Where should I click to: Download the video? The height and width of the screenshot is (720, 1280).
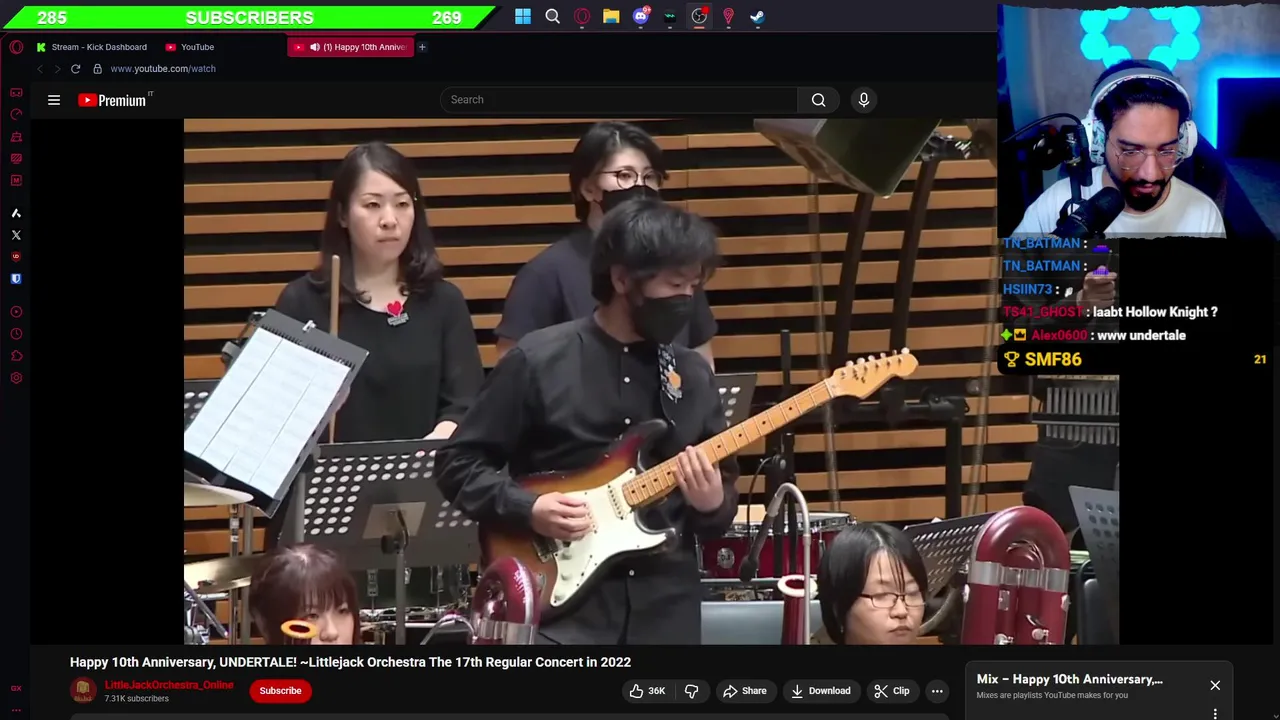point(821,691)
